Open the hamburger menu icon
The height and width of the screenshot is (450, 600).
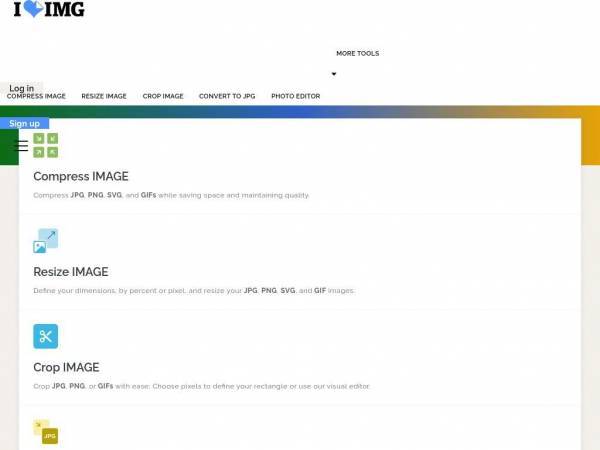click(21, 145)
